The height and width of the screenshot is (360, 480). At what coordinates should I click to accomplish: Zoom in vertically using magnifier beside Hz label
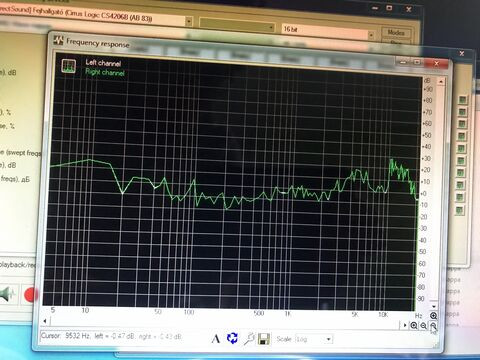pos(433,315)
